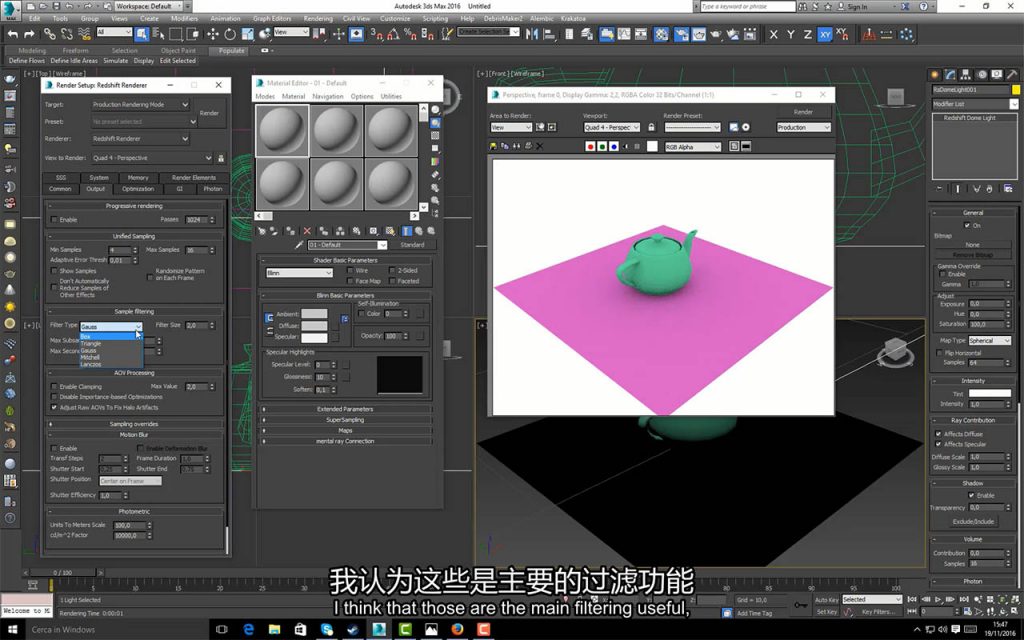Viewport: 1024px width, 640px height.
Task: Click Exclude/Include button in Shadow section
Action: pos(973,521)
